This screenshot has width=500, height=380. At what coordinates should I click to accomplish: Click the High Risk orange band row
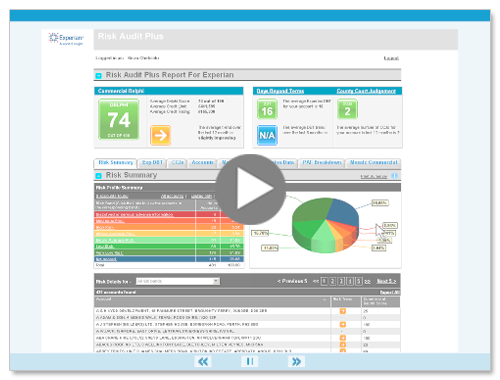[x=169, y=227]
